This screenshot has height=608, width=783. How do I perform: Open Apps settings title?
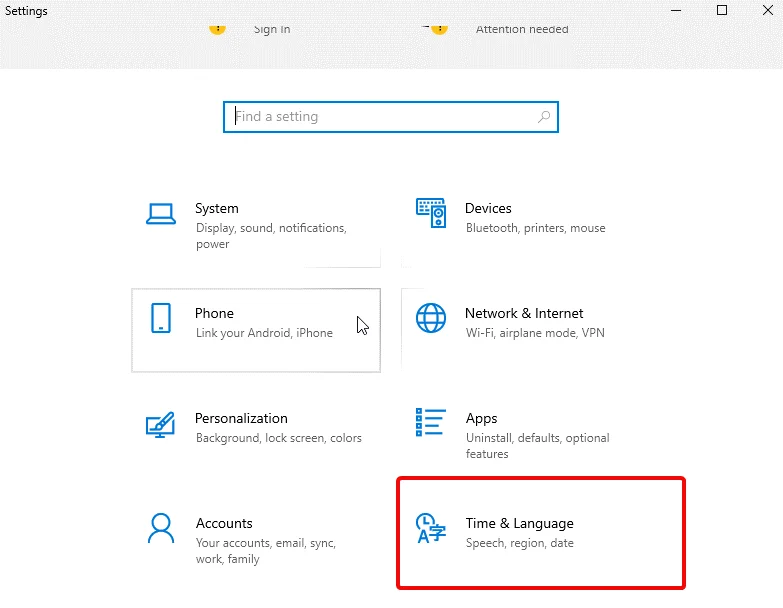tap(481, 418)
